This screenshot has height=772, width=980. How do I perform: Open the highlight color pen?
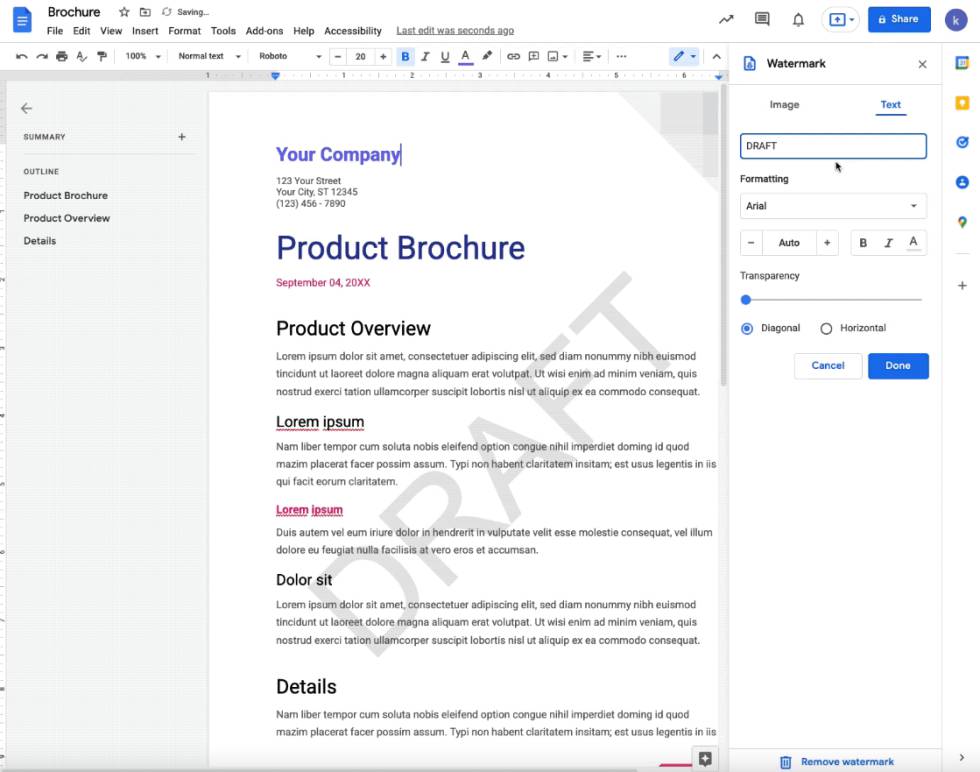point(486,56)
